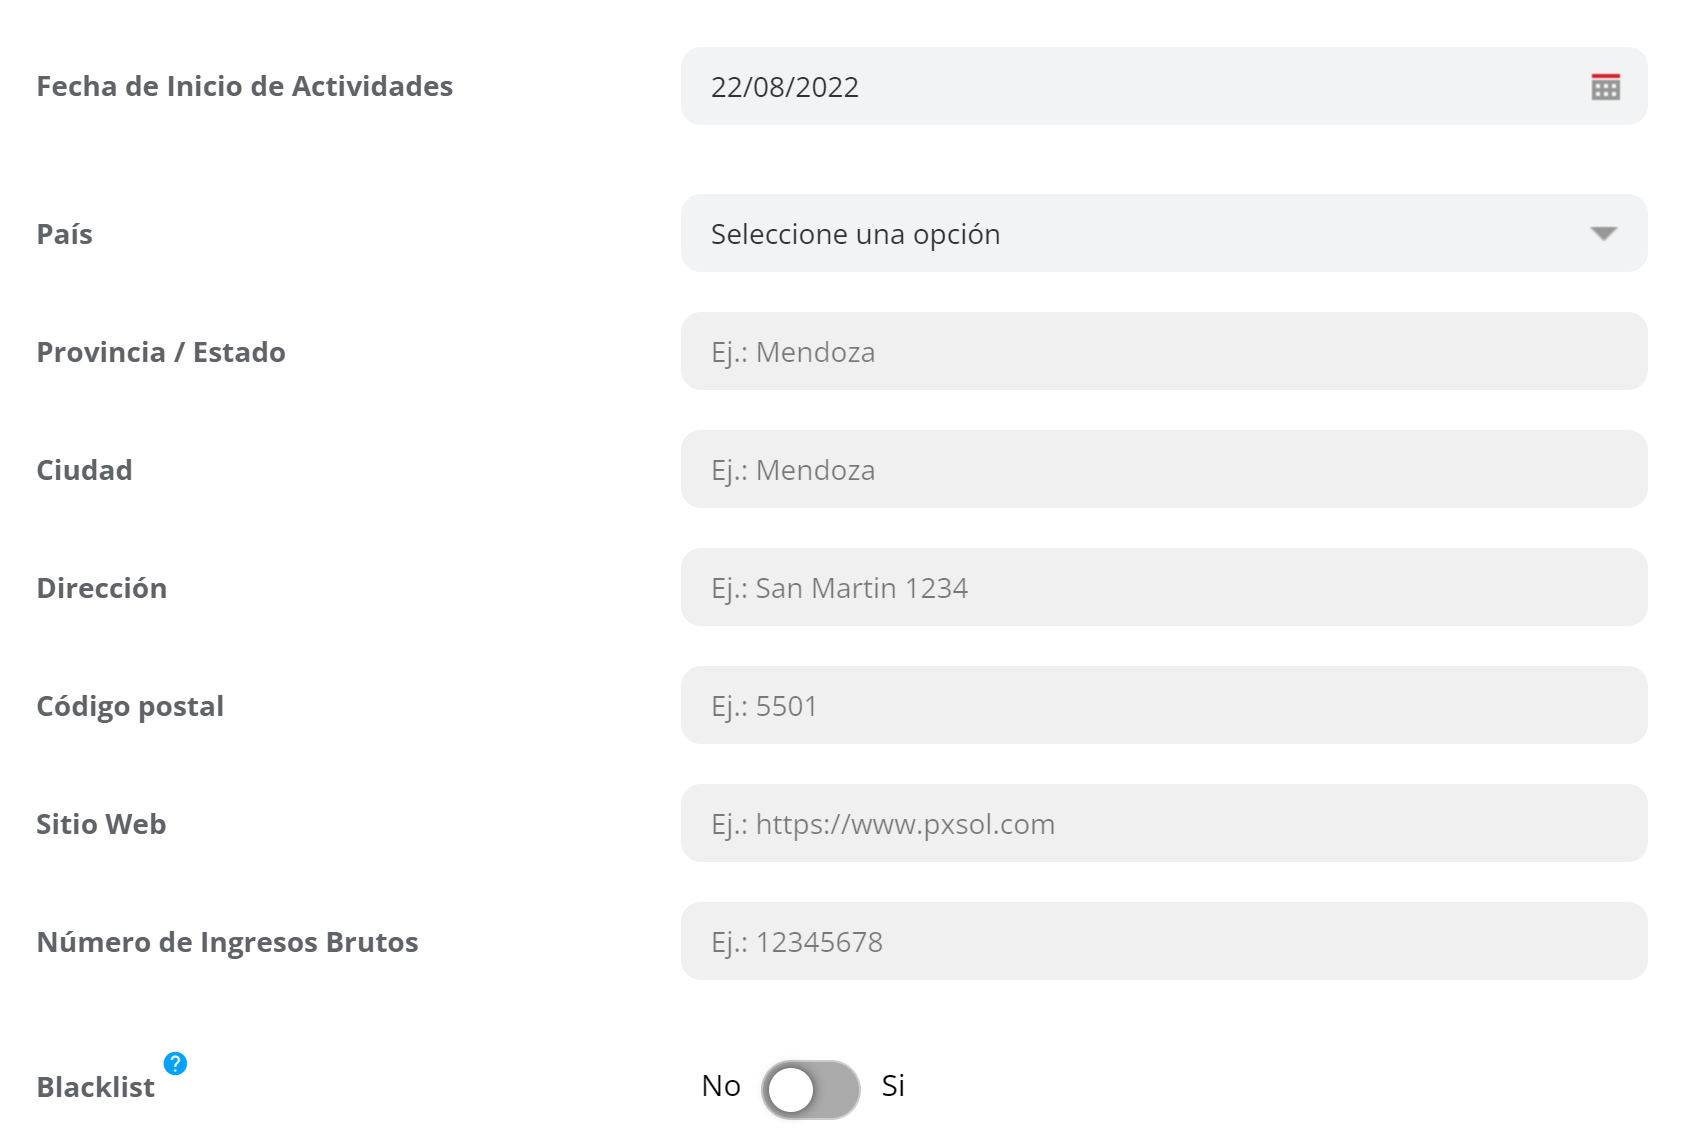The height and width of the screenshot is (1132, 1682).
Task: Click the Blacklist toggle knob
Action: [795, 1089]
